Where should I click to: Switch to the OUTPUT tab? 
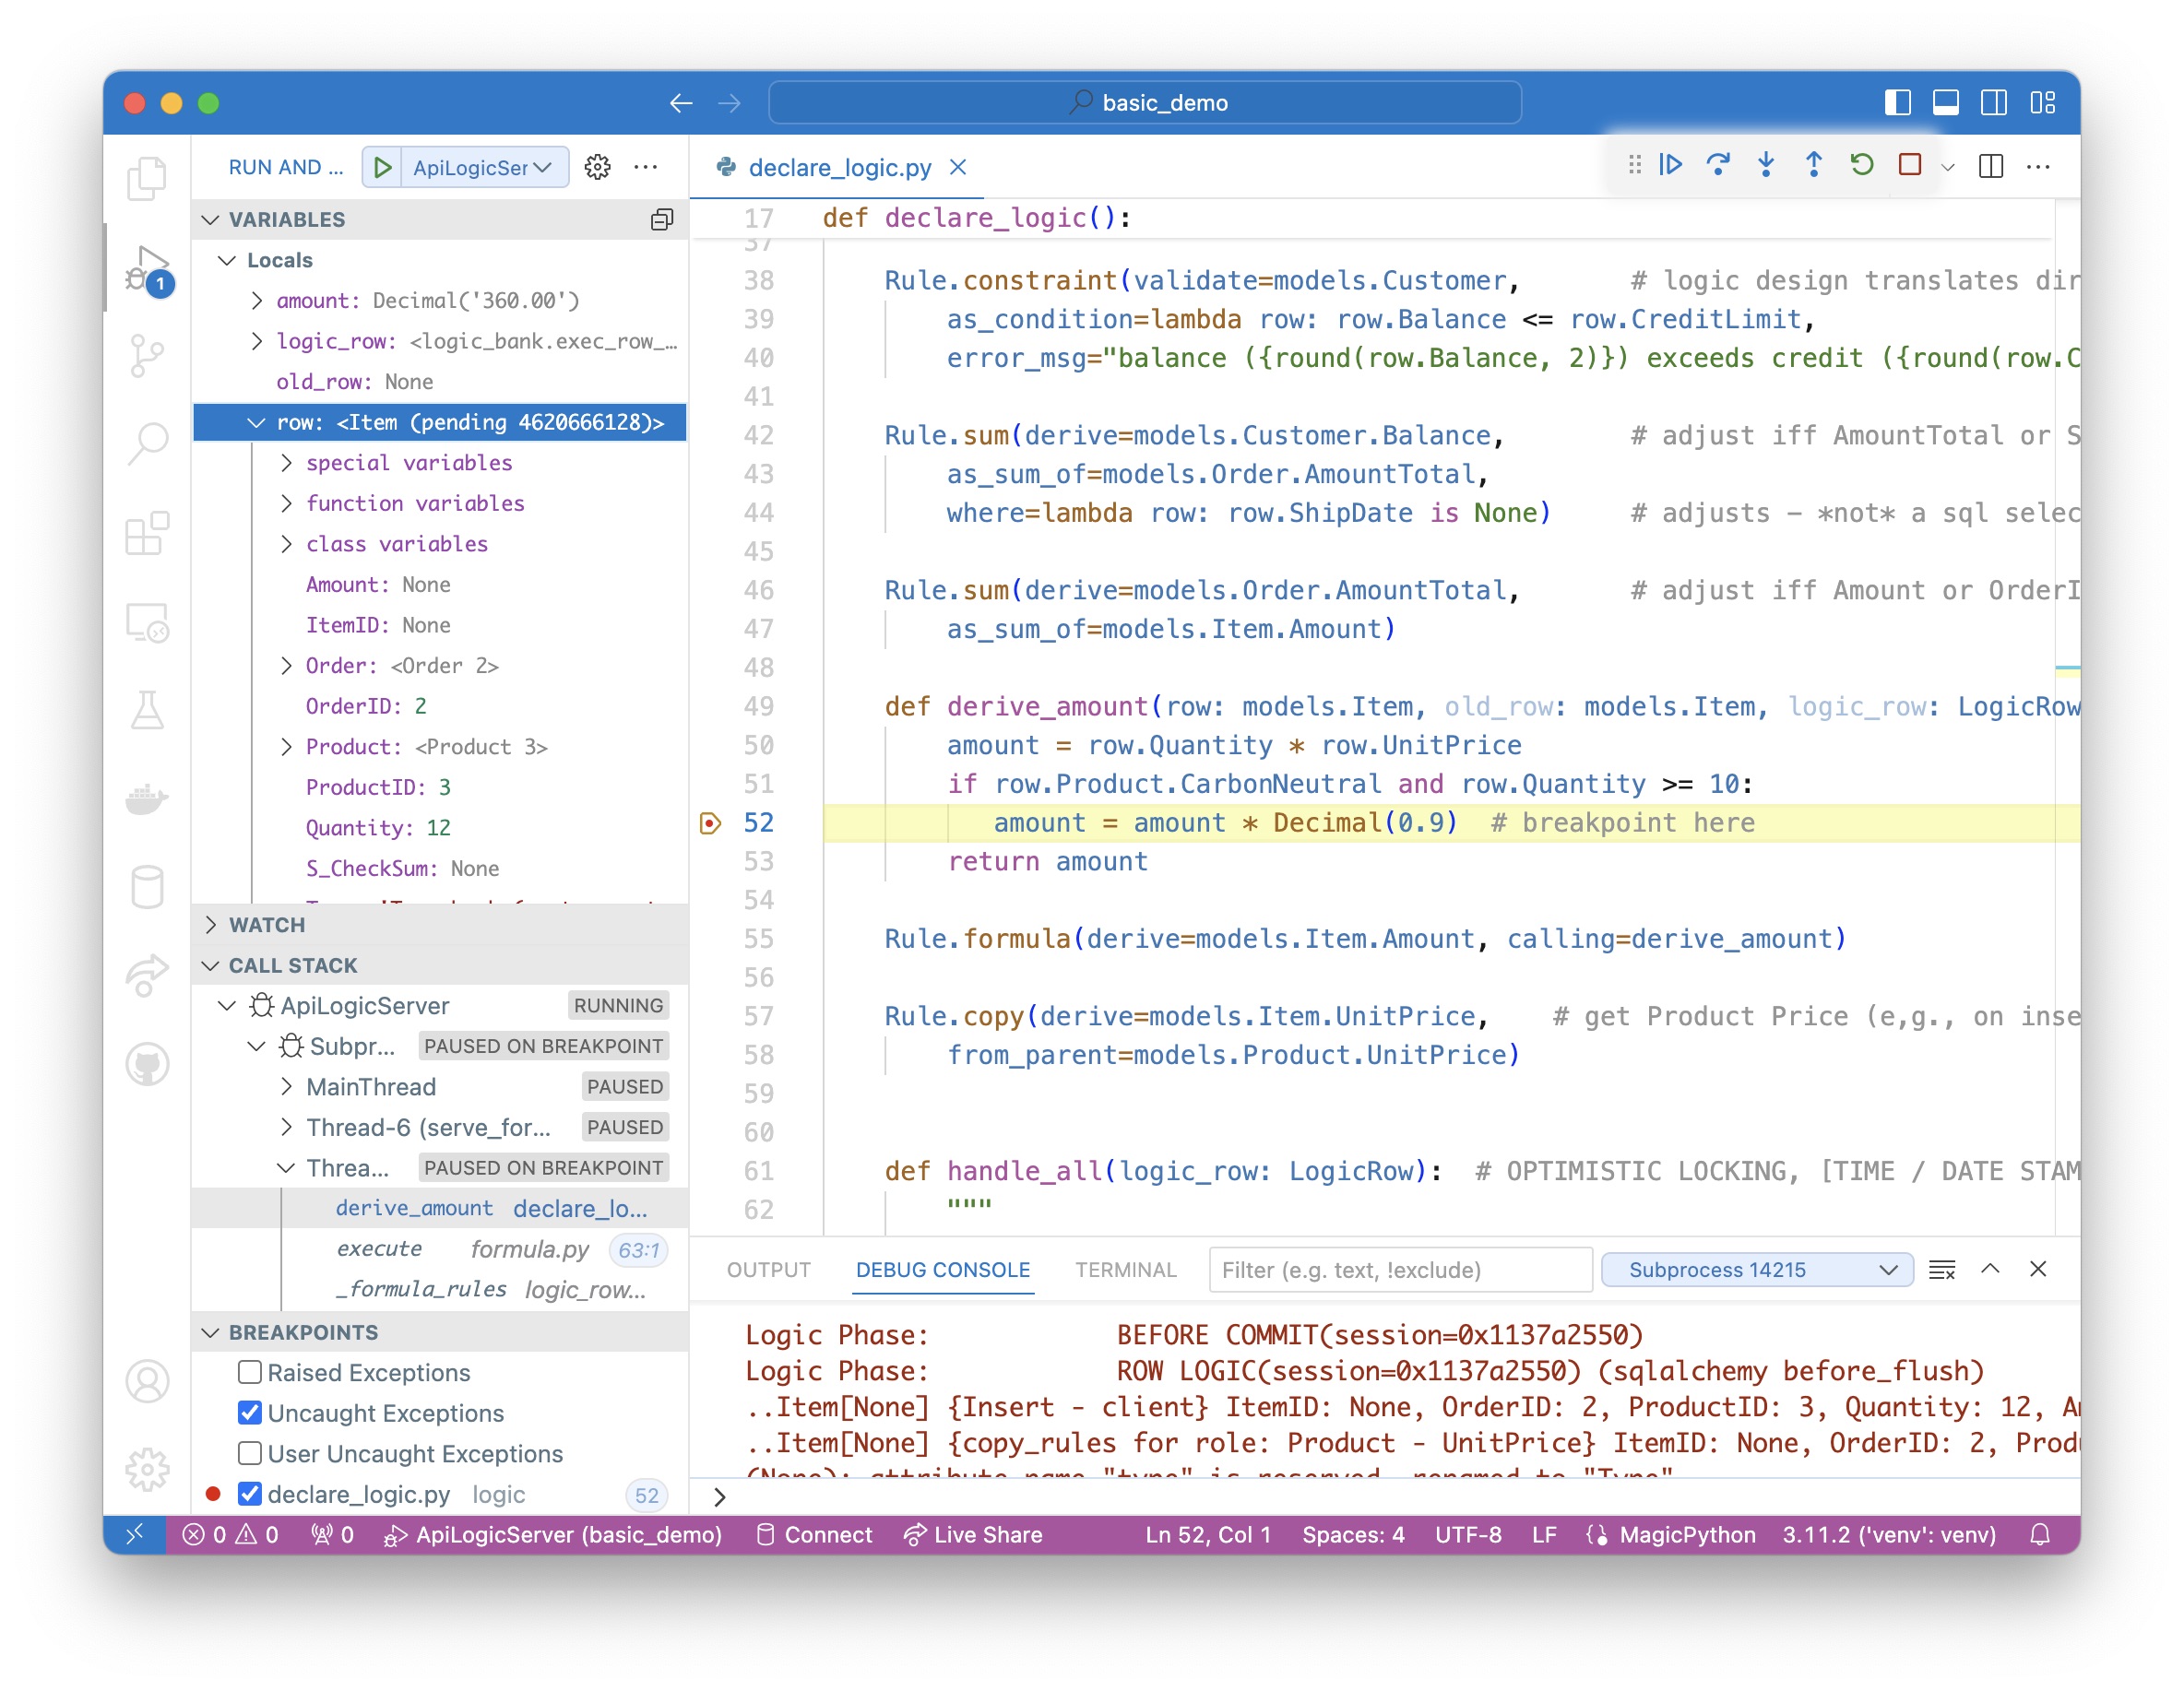[x=768, y=1269]
